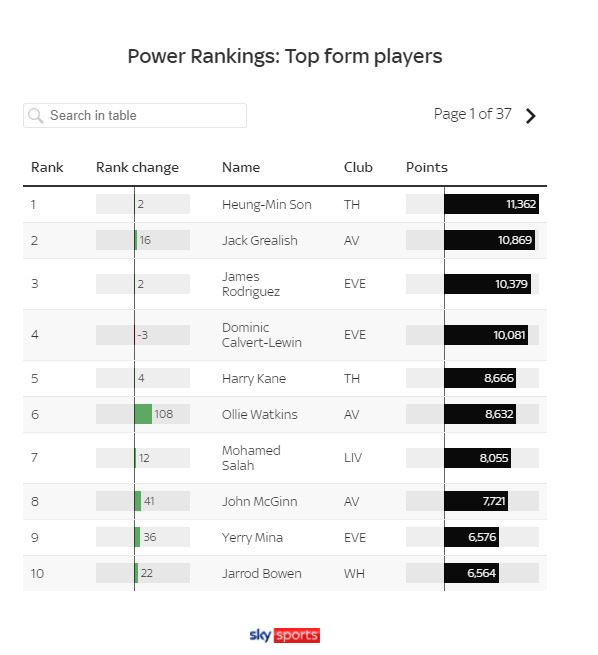Screen dimensions: 598x655
Task: Click Dominic Calvert-Lewin's -3 rank change
Action: (142, 335)
